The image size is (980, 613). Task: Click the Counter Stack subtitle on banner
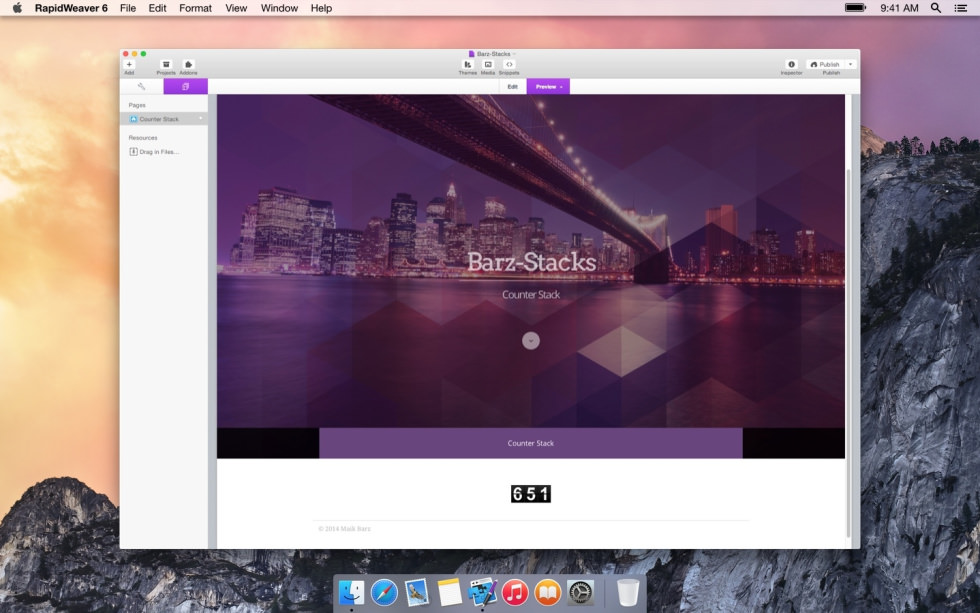click(531, 294)
